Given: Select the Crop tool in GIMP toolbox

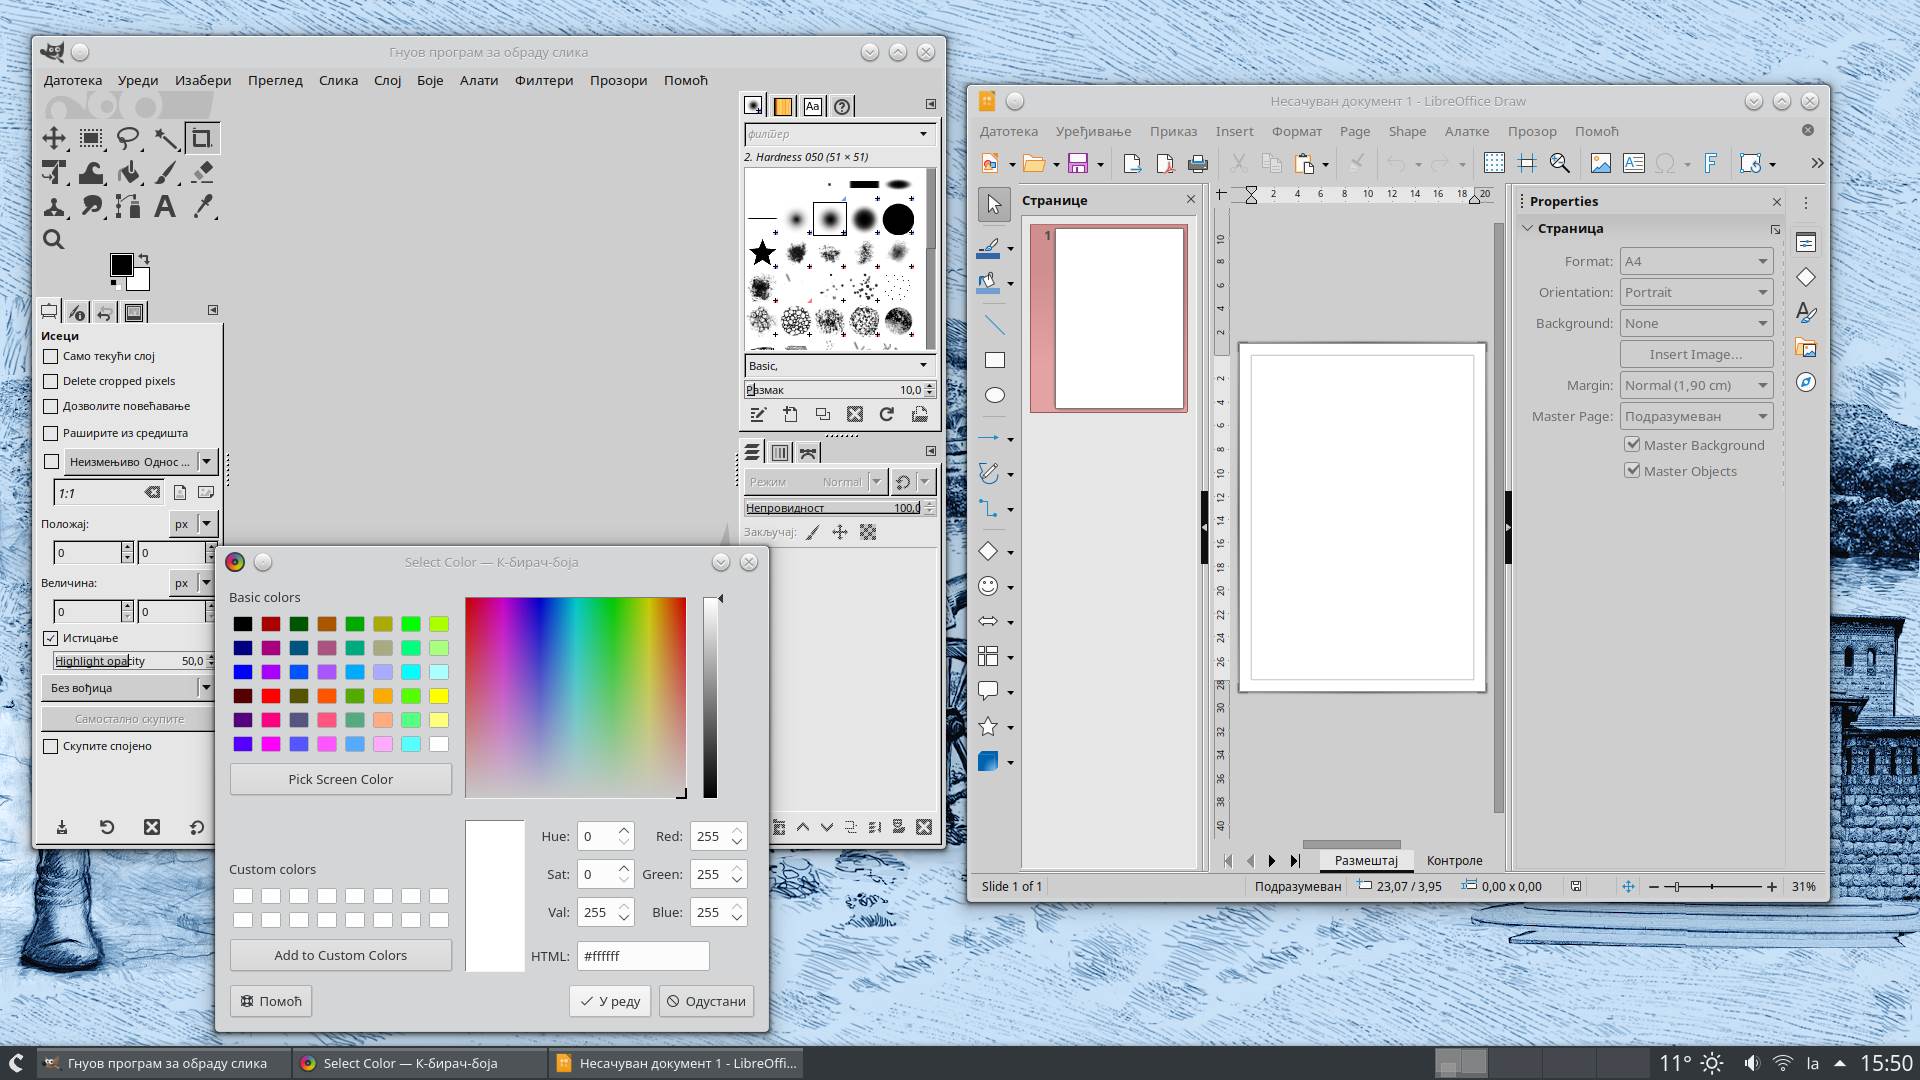Looking at the screenshot, I should point(202,139).
